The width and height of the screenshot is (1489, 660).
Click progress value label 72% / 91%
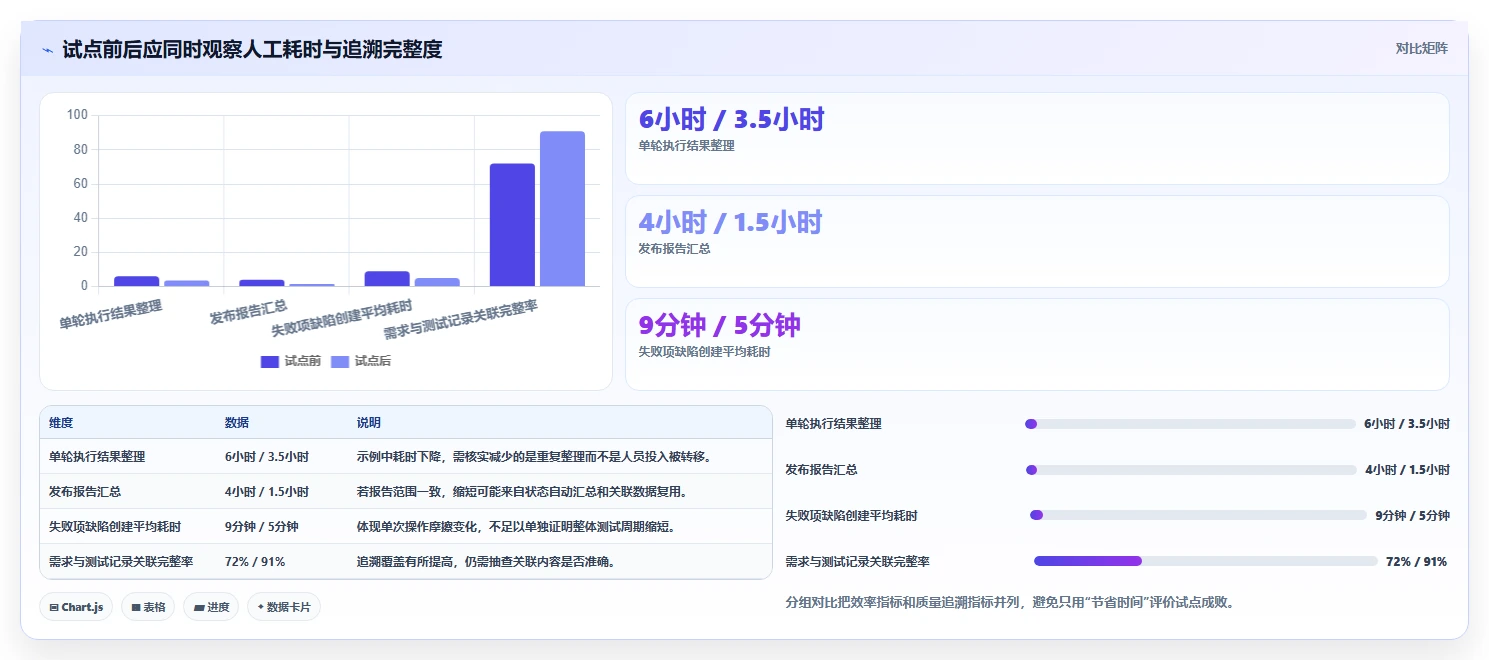1416,562
